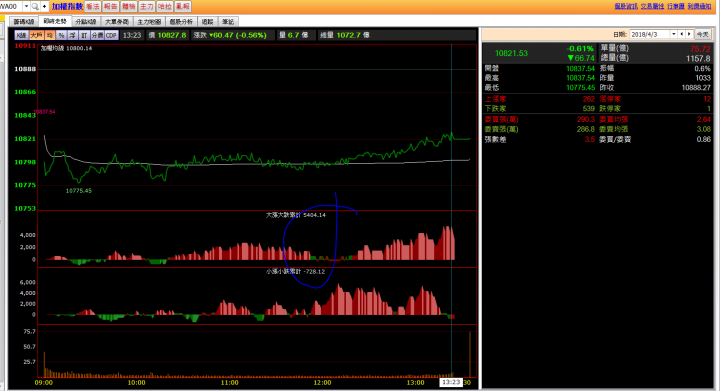Click the date field showing 2018/4/3
The width and height of the screenshot is (720, 391).
point(650,34)
